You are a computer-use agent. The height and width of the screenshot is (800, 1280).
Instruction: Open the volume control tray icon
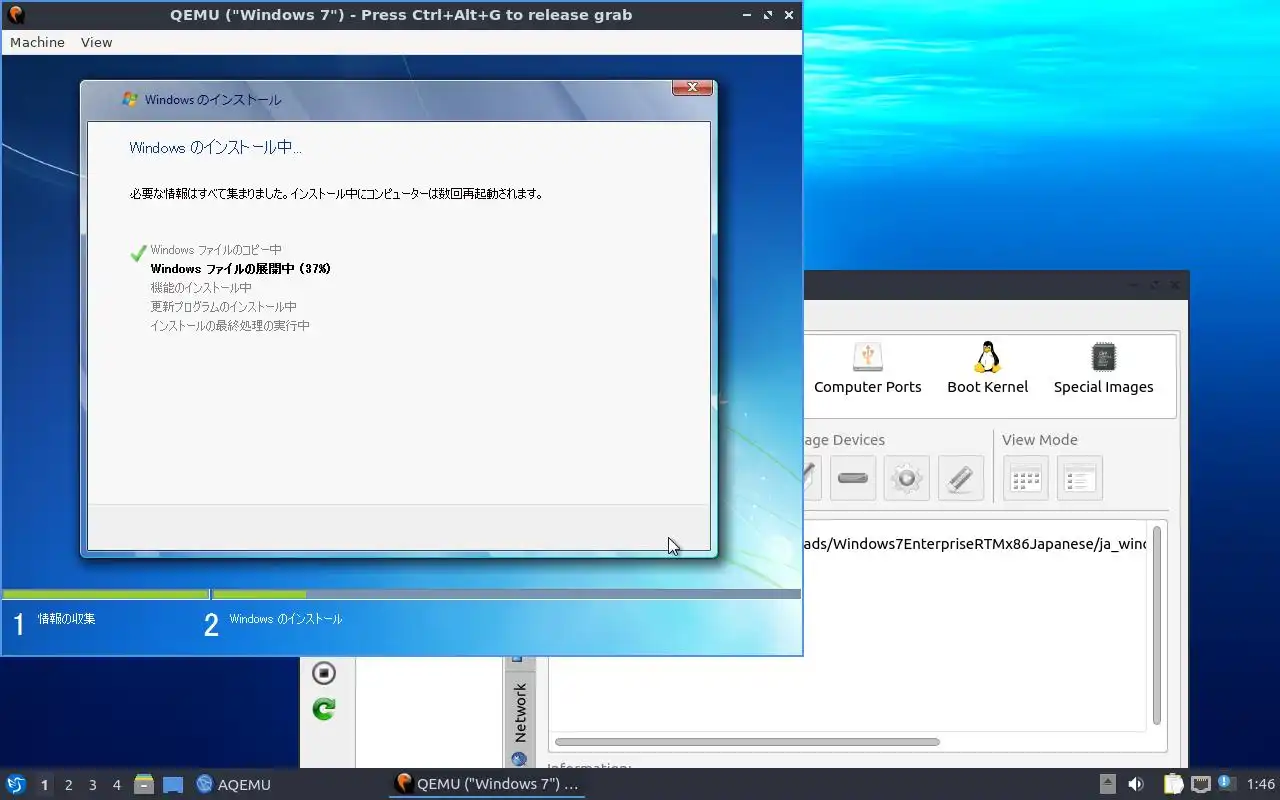[1136, 784]
